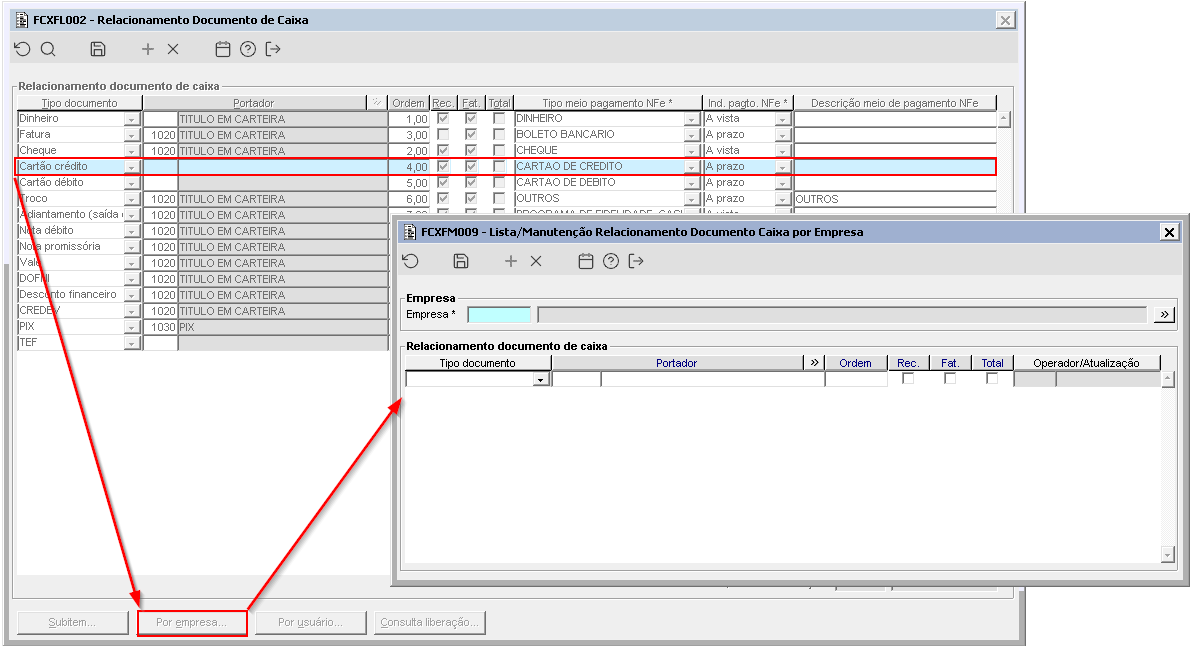
Task: Toggle Rec. checkbox in Cartão crédito row
Action: (443, 166)
